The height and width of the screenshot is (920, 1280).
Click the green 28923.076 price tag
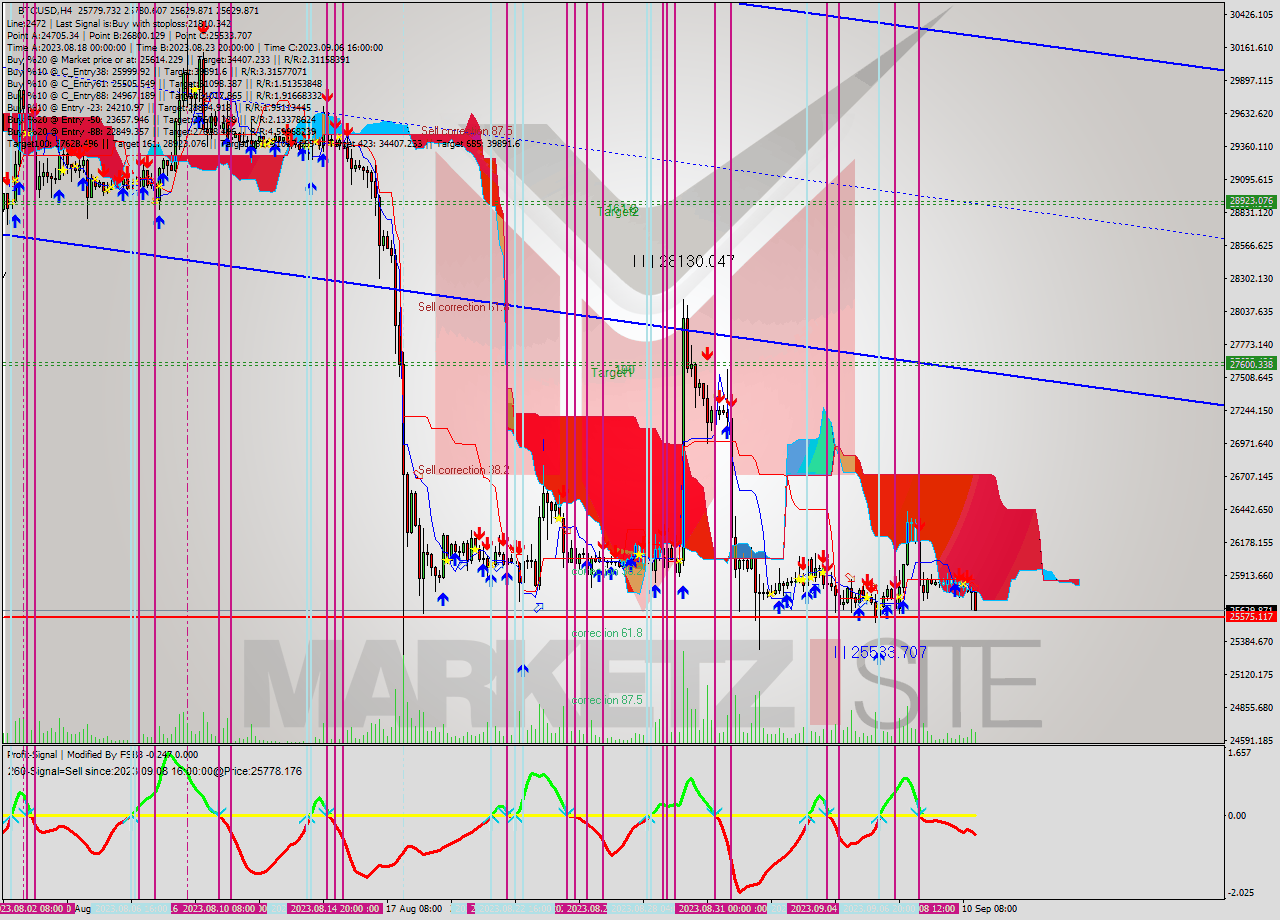(1251, 201)
